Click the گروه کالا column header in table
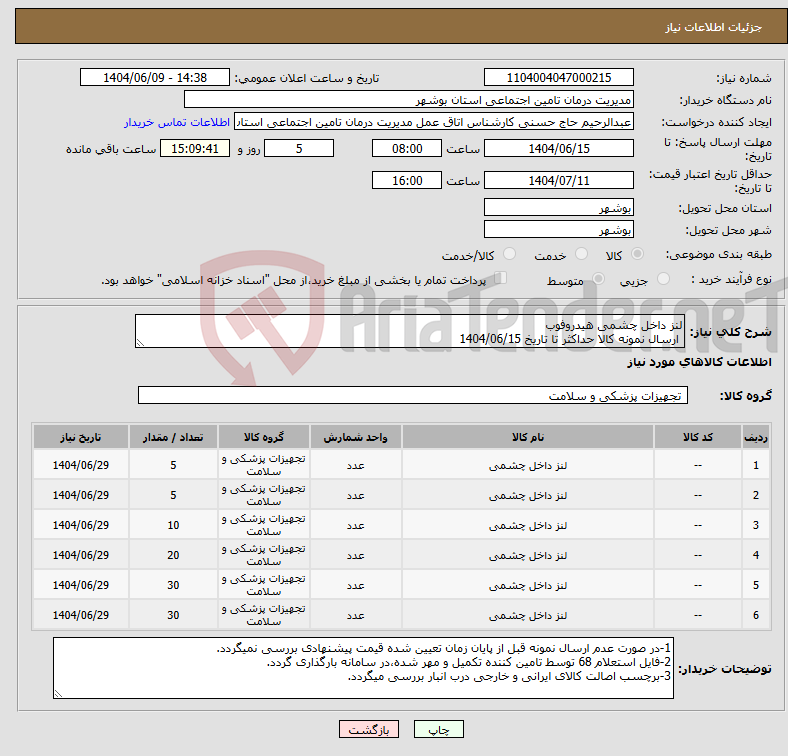Viewport: 788px width, 756px height. pos(264,437)
